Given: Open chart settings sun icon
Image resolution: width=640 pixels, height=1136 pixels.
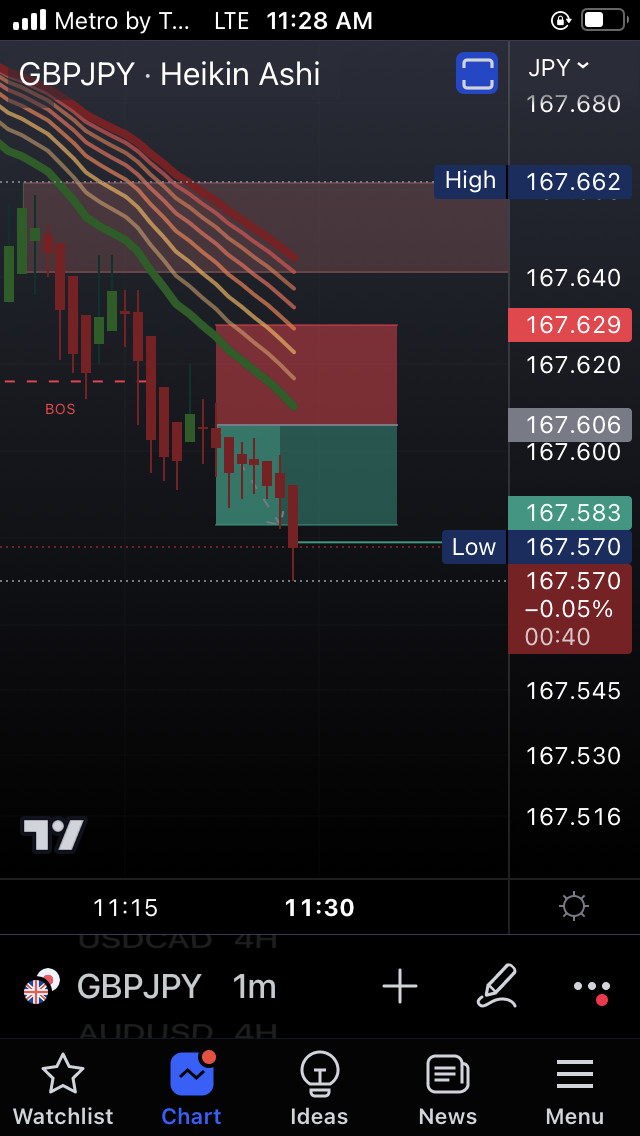Looking at the screenshot, I should tap(574, 906).
